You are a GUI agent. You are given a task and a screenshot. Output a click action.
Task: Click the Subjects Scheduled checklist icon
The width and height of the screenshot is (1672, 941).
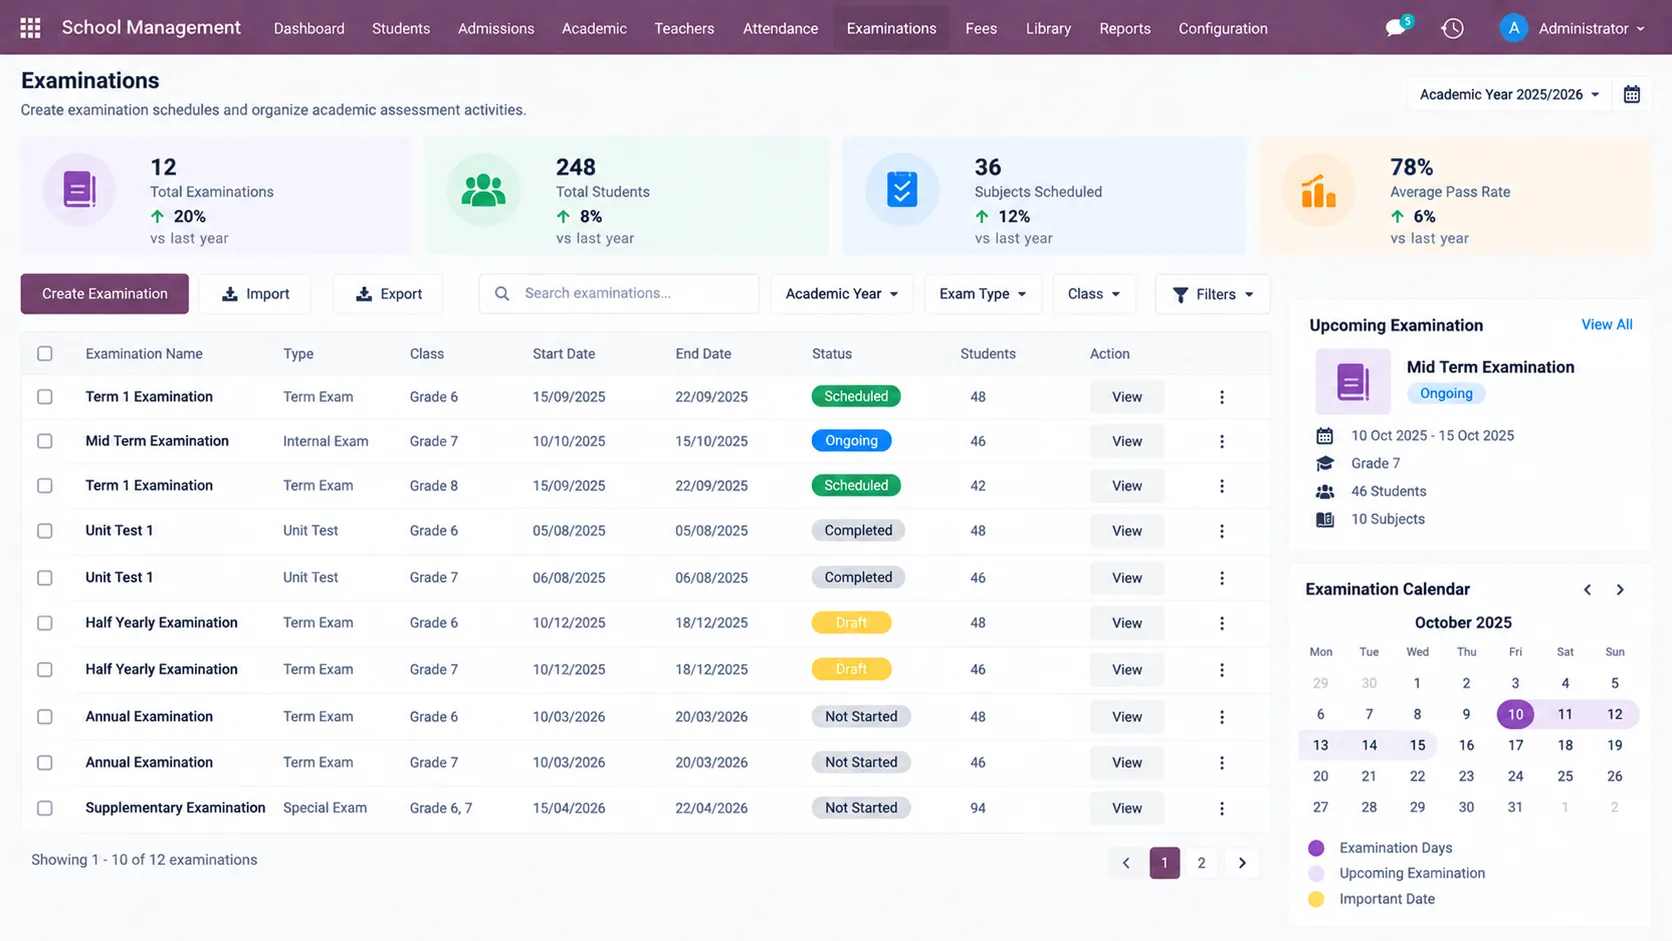pos(902,189)
